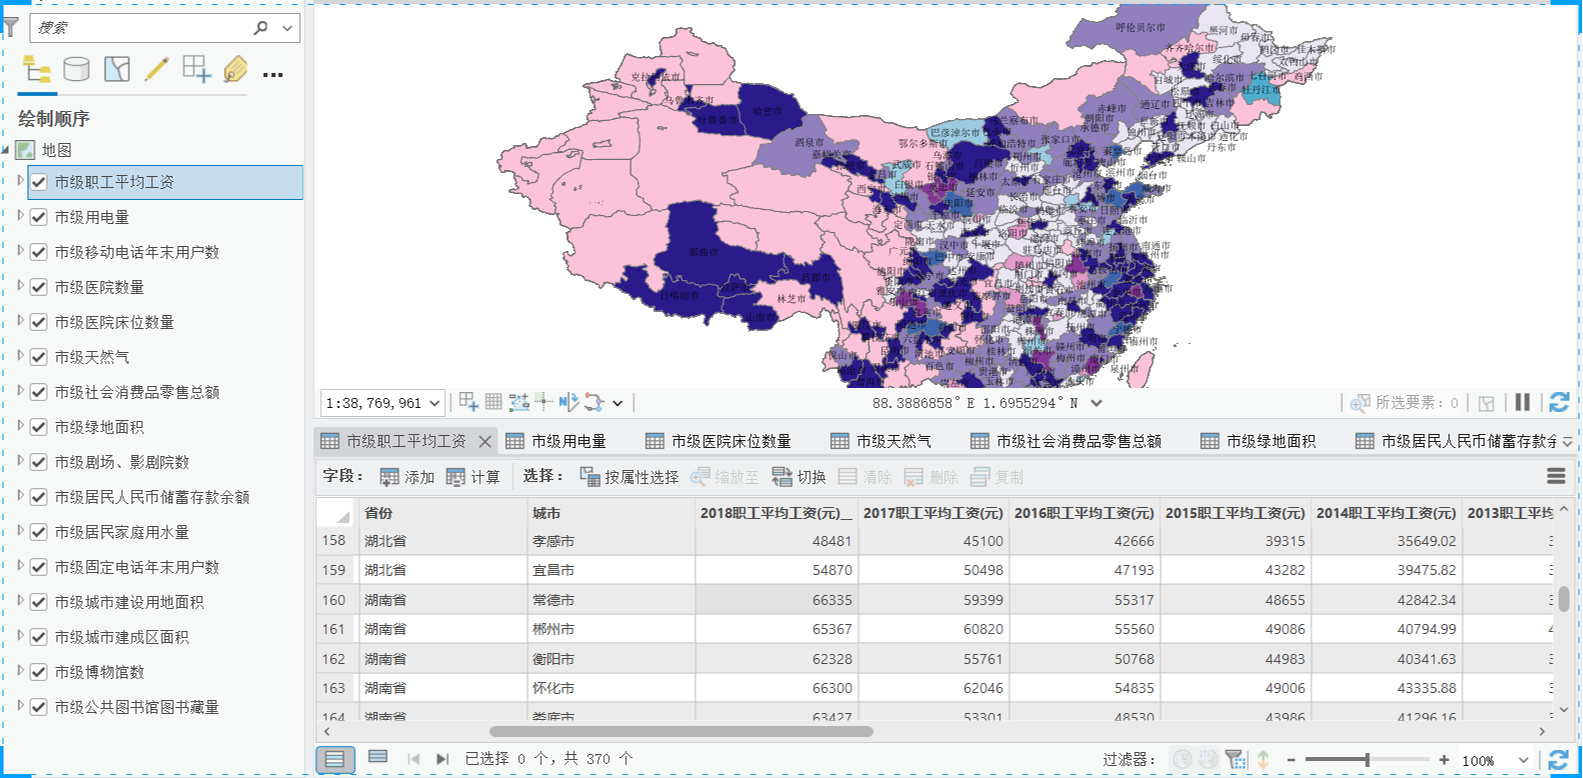Refresh the map view
This screenshot has height=778, width=1583.
point(1558,402)
